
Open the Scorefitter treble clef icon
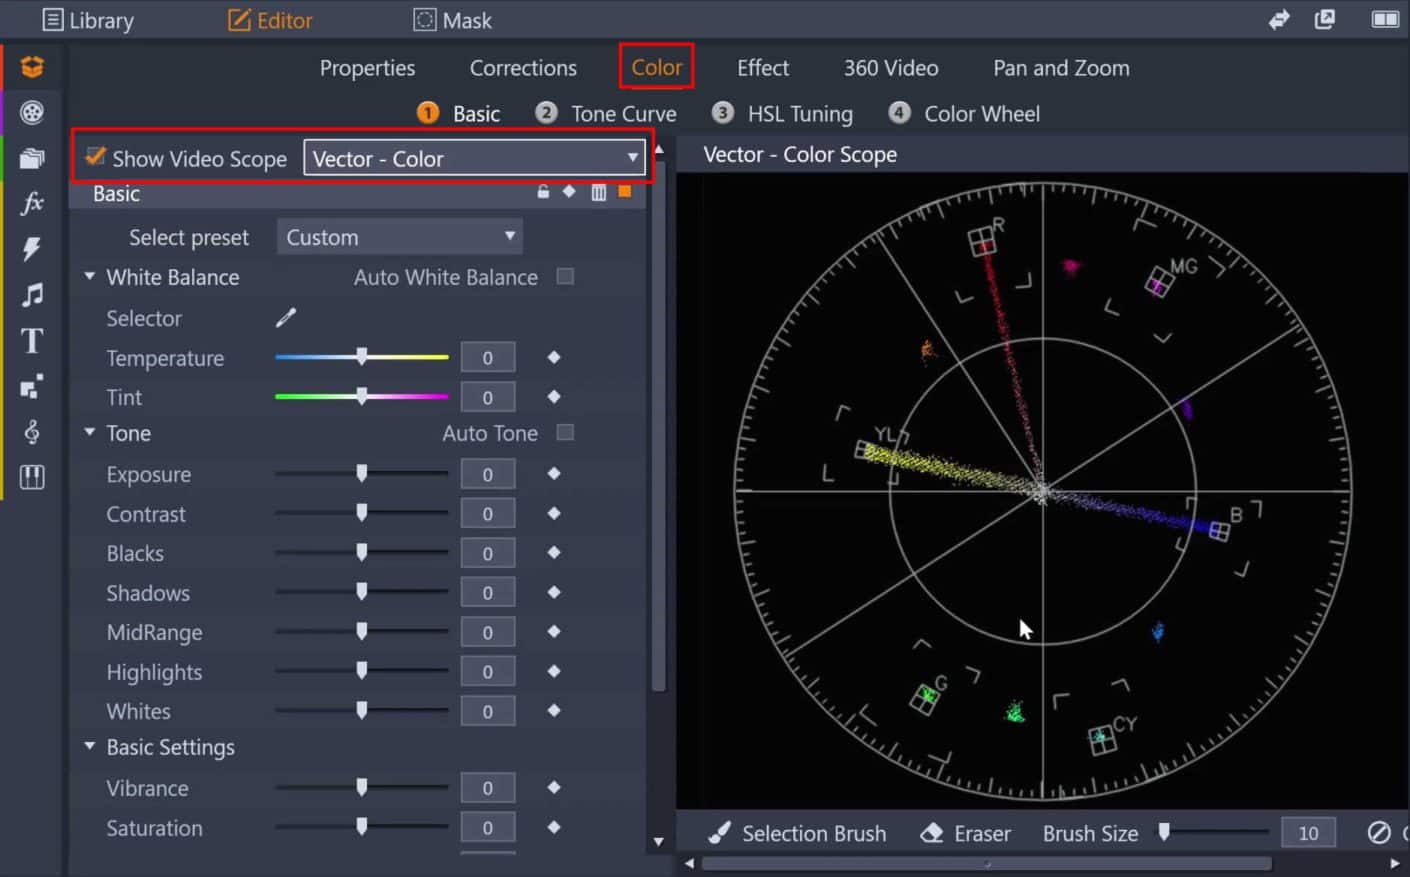point(32,431)
